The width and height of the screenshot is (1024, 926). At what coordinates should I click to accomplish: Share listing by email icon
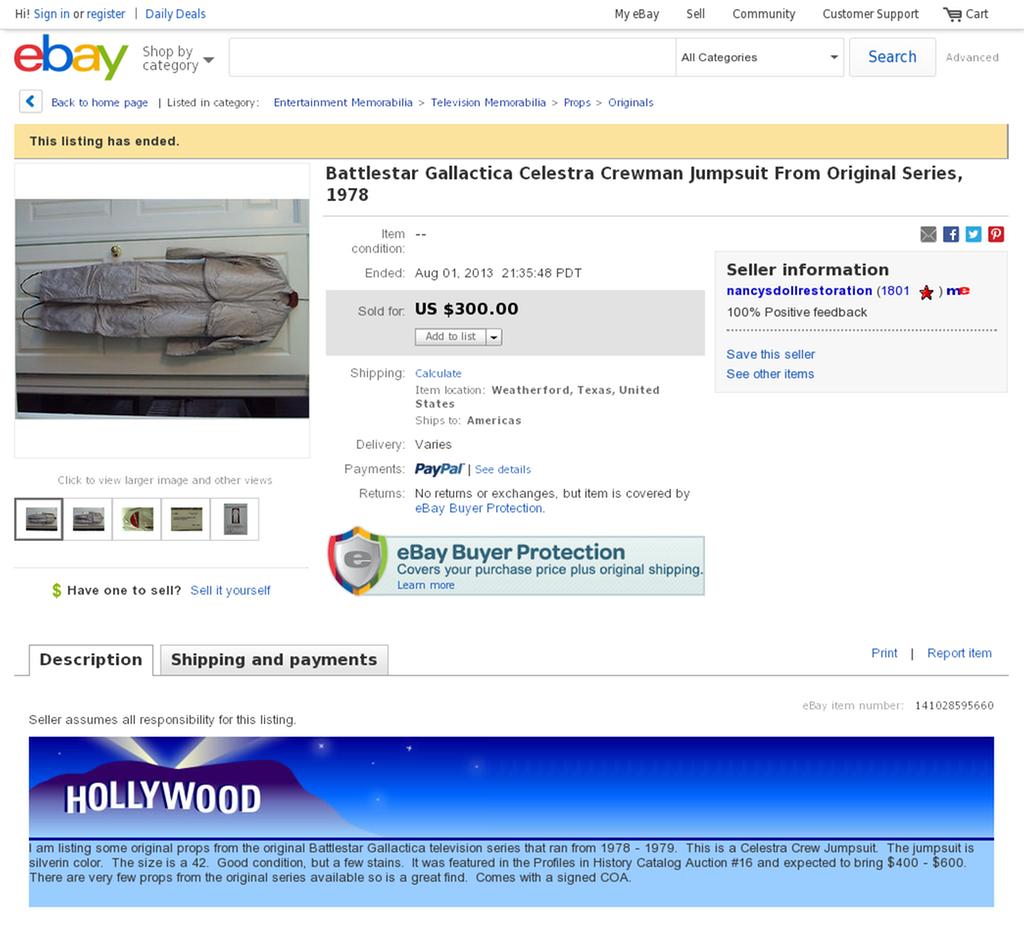928,234
